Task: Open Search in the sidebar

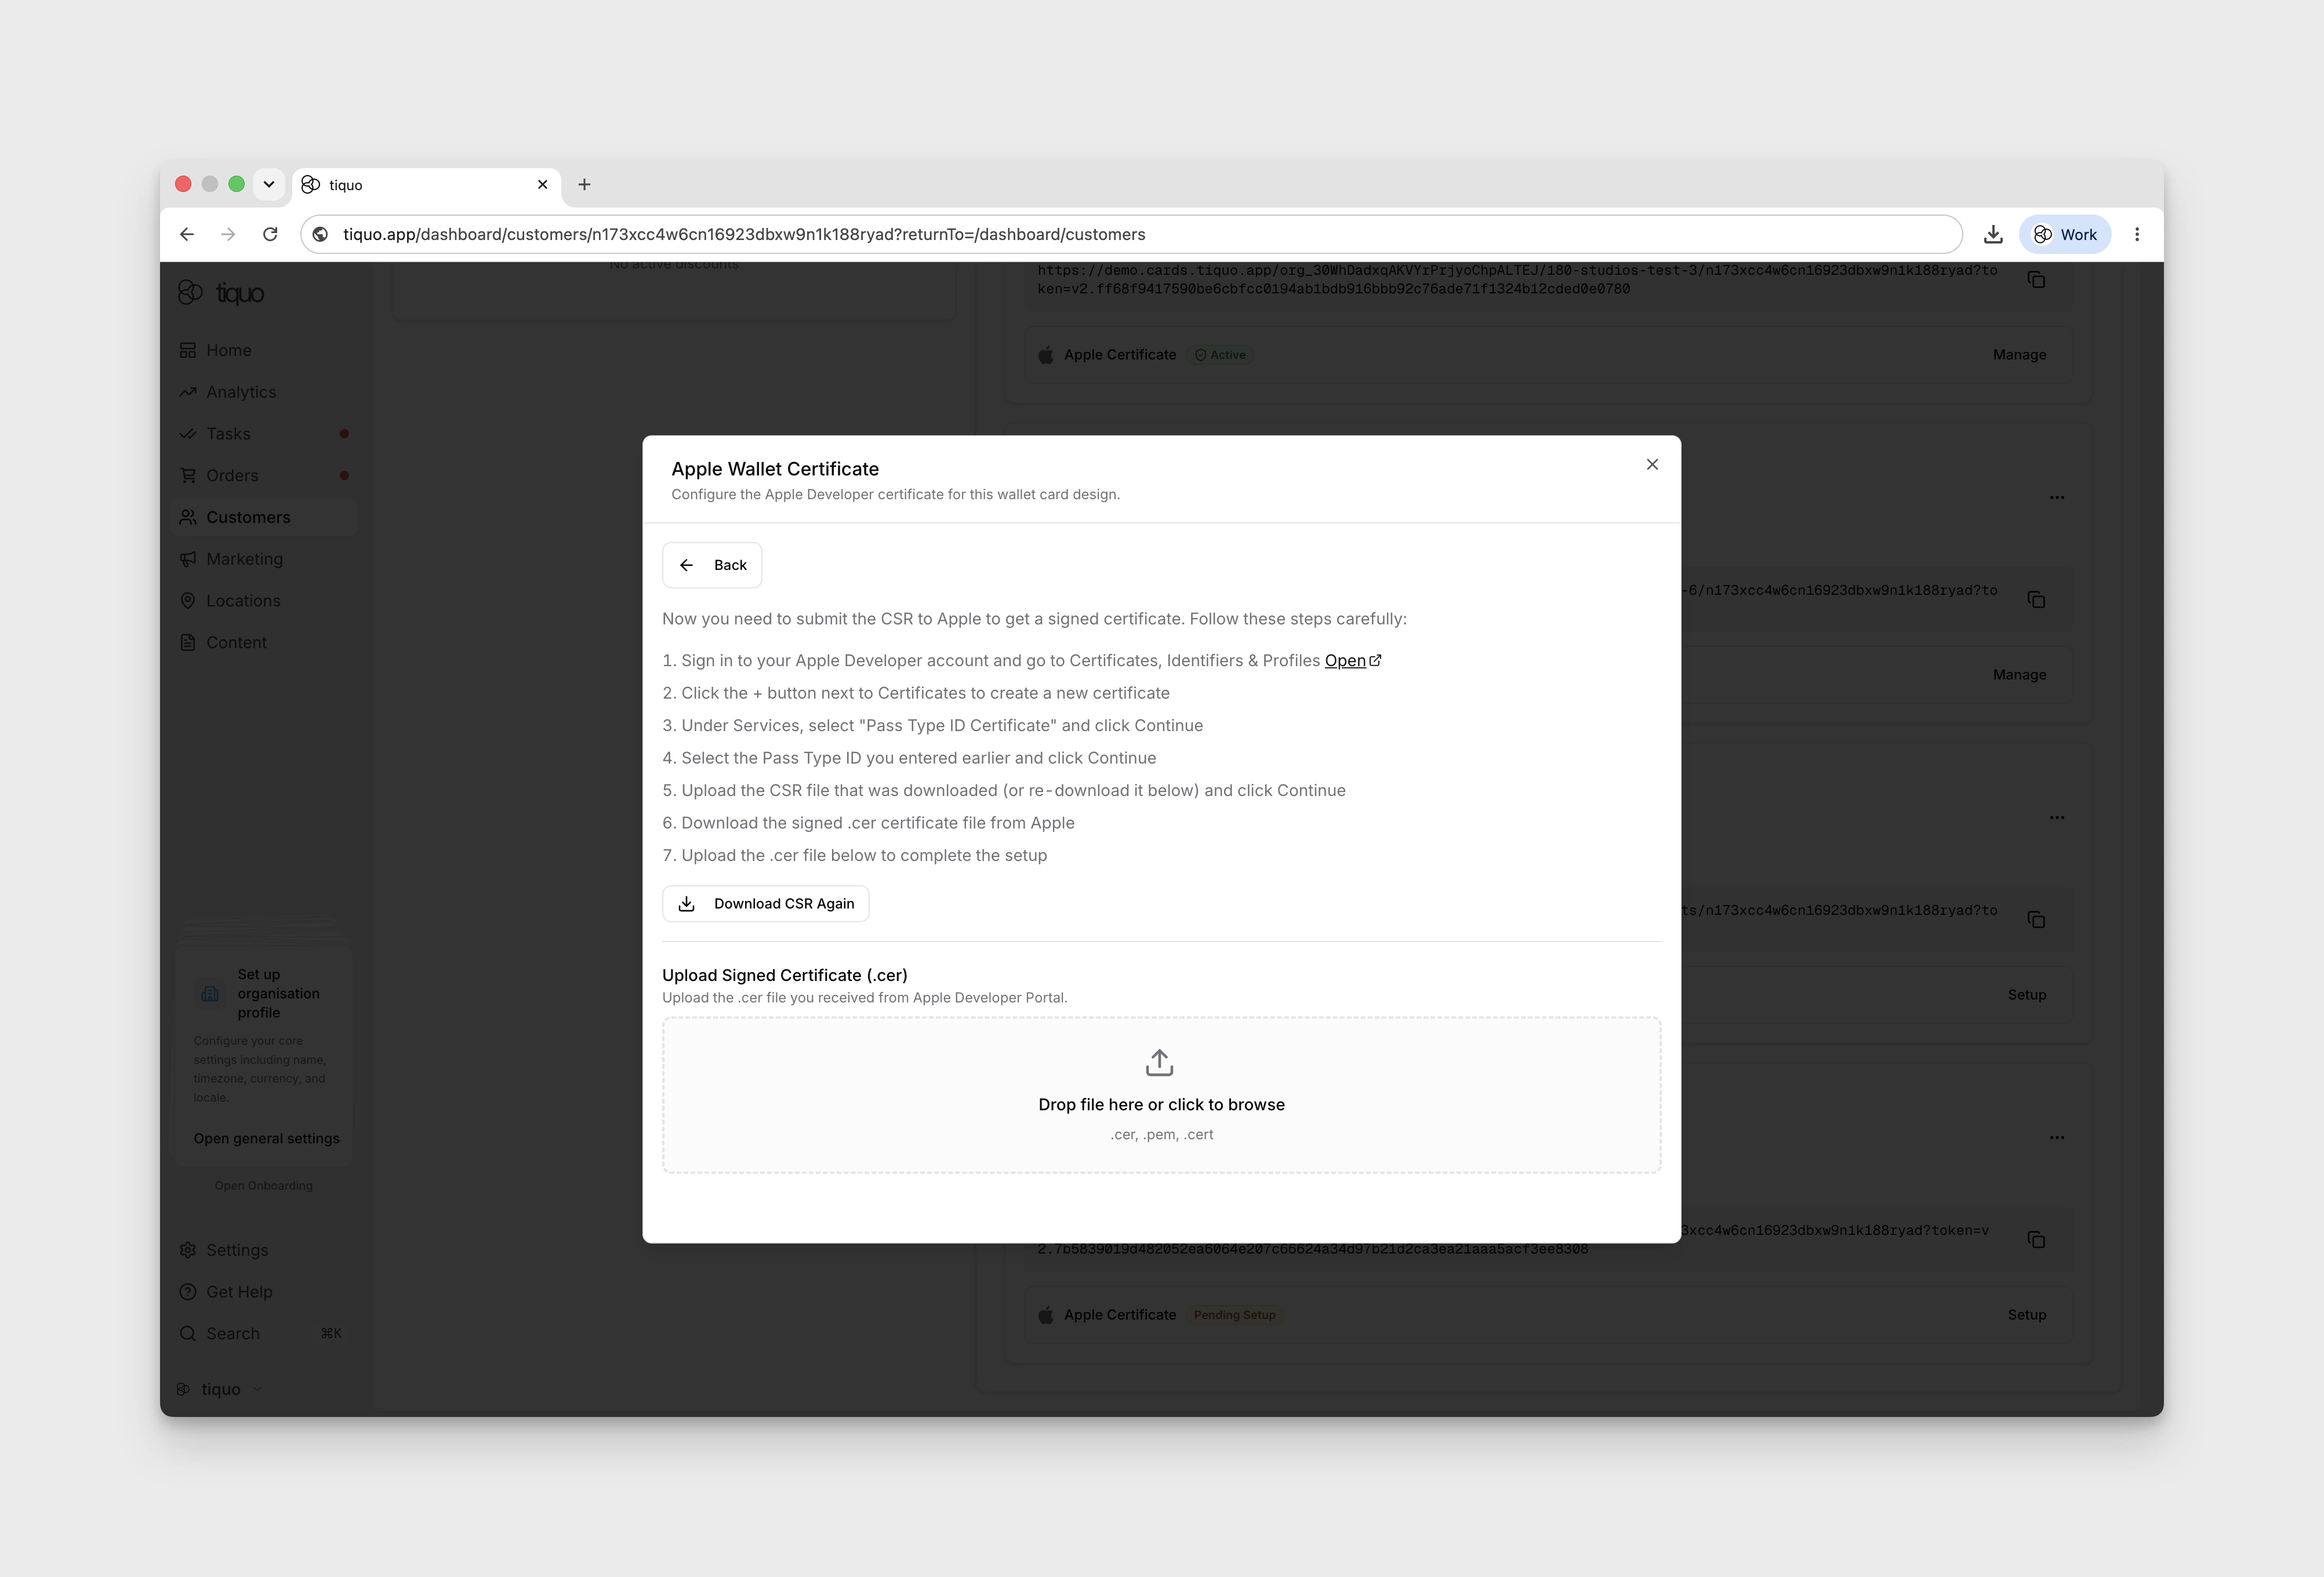Action: (264, 1333)
